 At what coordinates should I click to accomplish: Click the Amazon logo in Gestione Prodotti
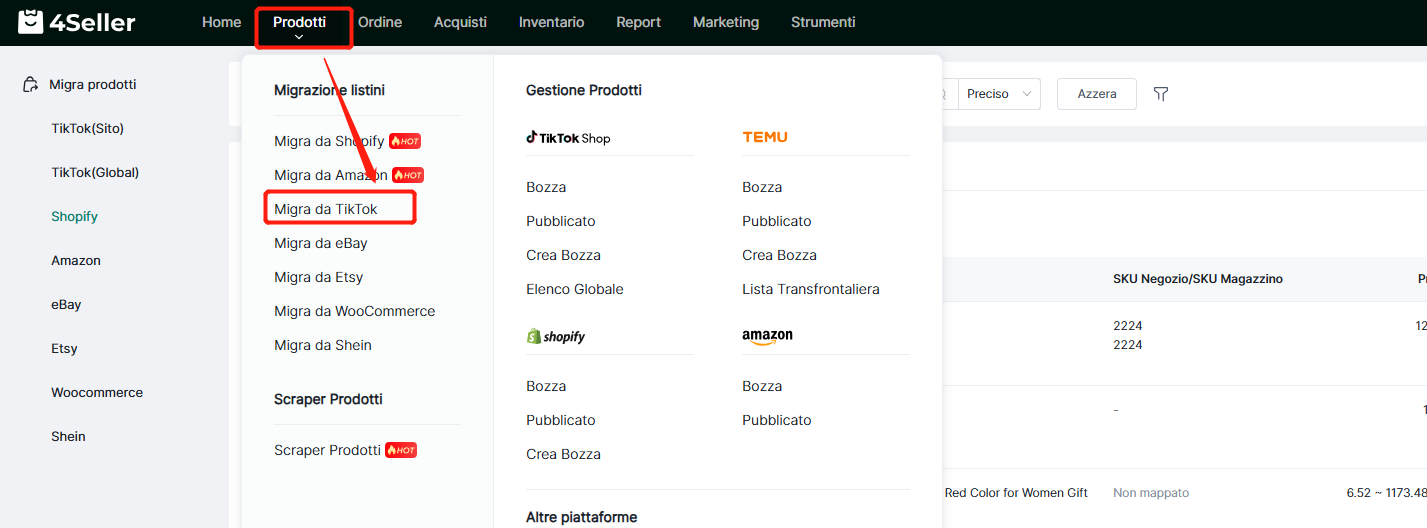(x=767, y=337)
